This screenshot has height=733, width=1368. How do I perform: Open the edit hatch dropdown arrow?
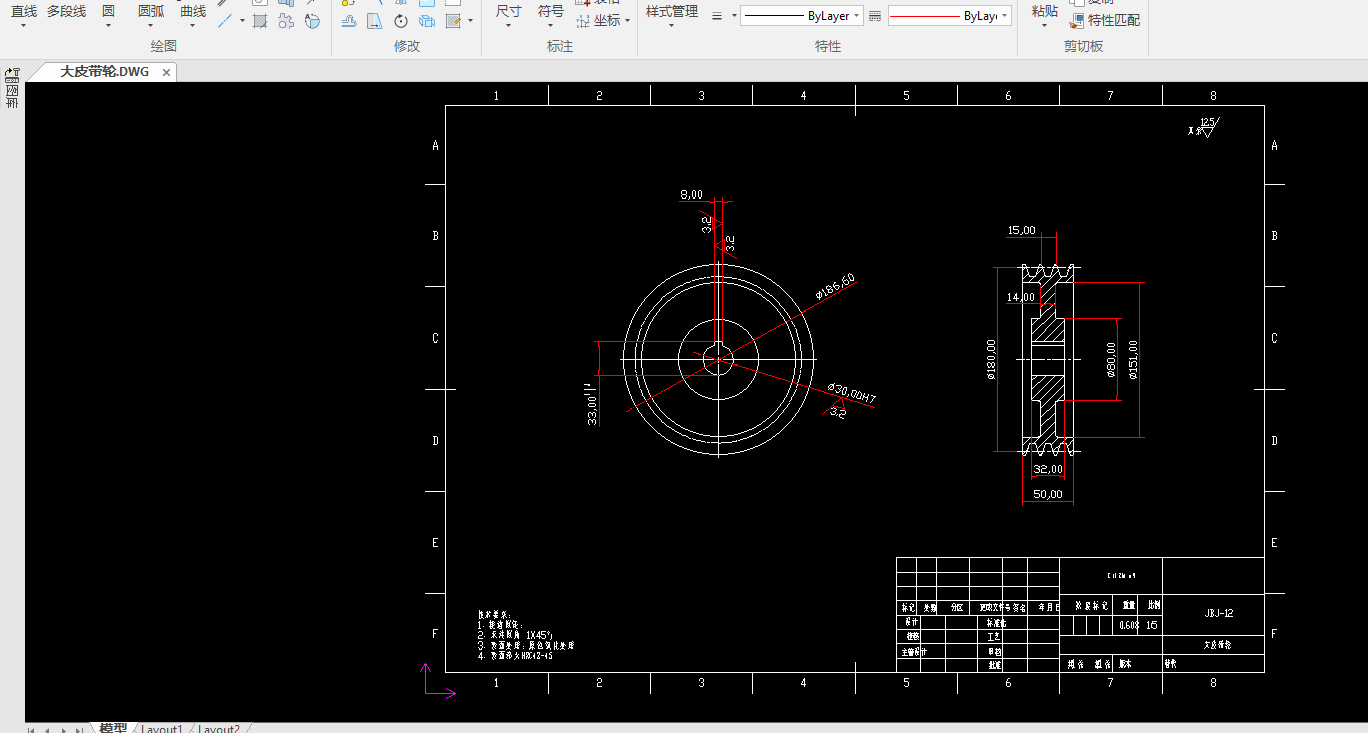470,21
